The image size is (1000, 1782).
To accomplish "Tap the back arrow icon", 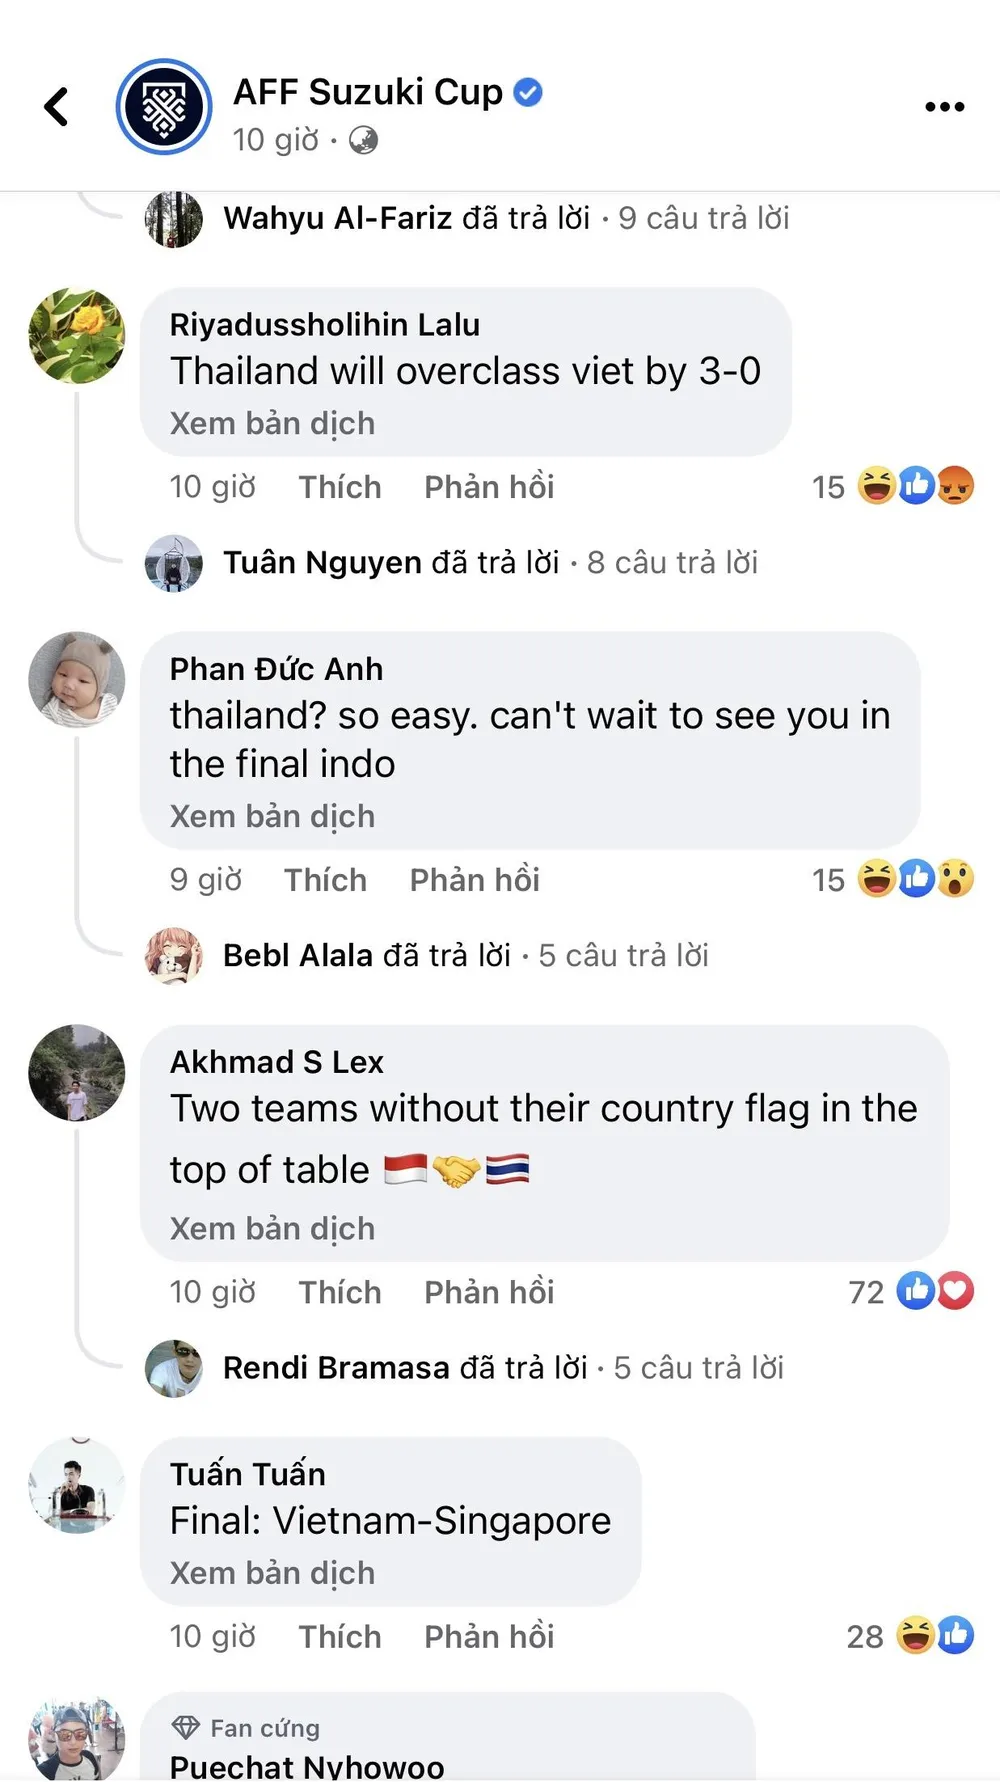I will [x=57, y=107].
